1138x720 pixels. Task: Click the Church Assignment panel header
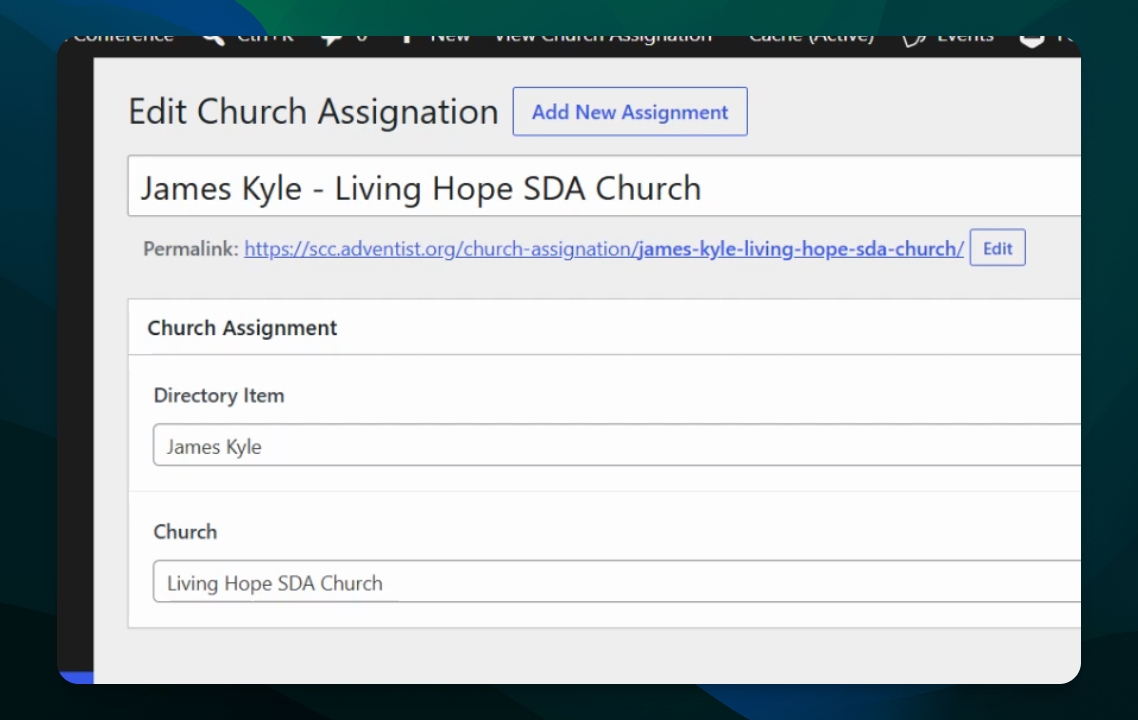pyautogui.click(x=604, y=327)
